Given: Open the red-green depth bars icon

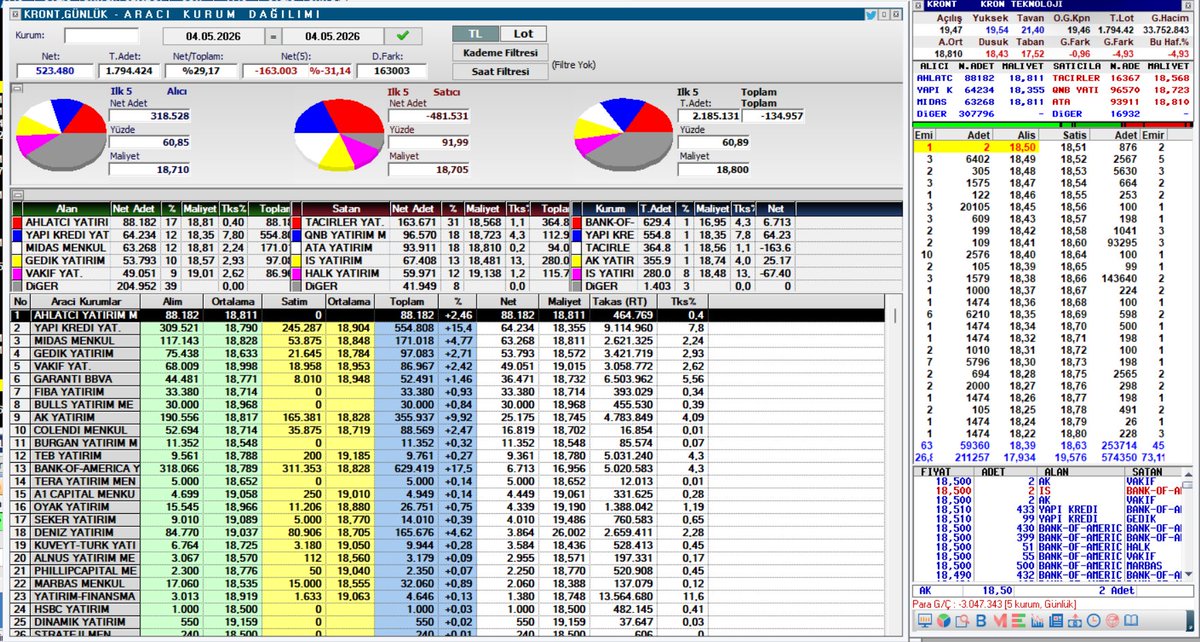Looking at the screenshot, I should 1018,621.
